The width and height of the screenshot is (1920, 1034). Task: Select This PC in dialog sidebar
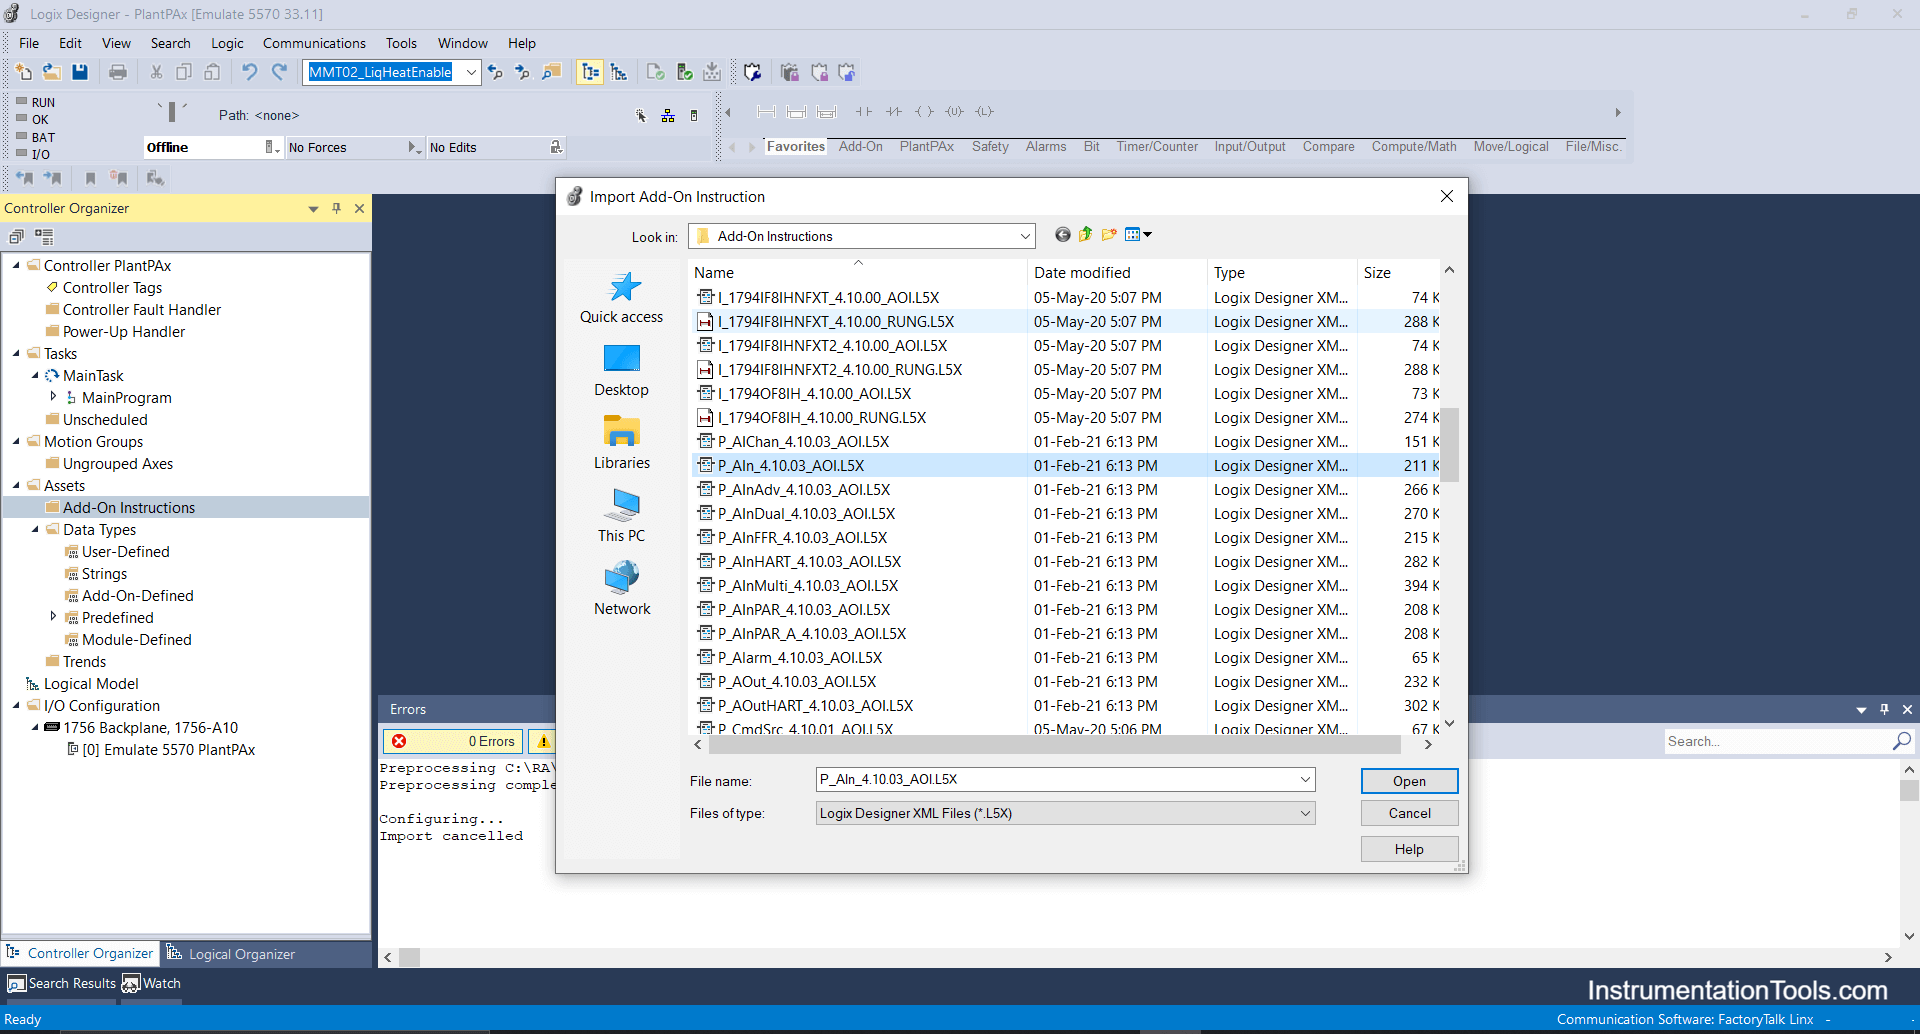[622, 516]
